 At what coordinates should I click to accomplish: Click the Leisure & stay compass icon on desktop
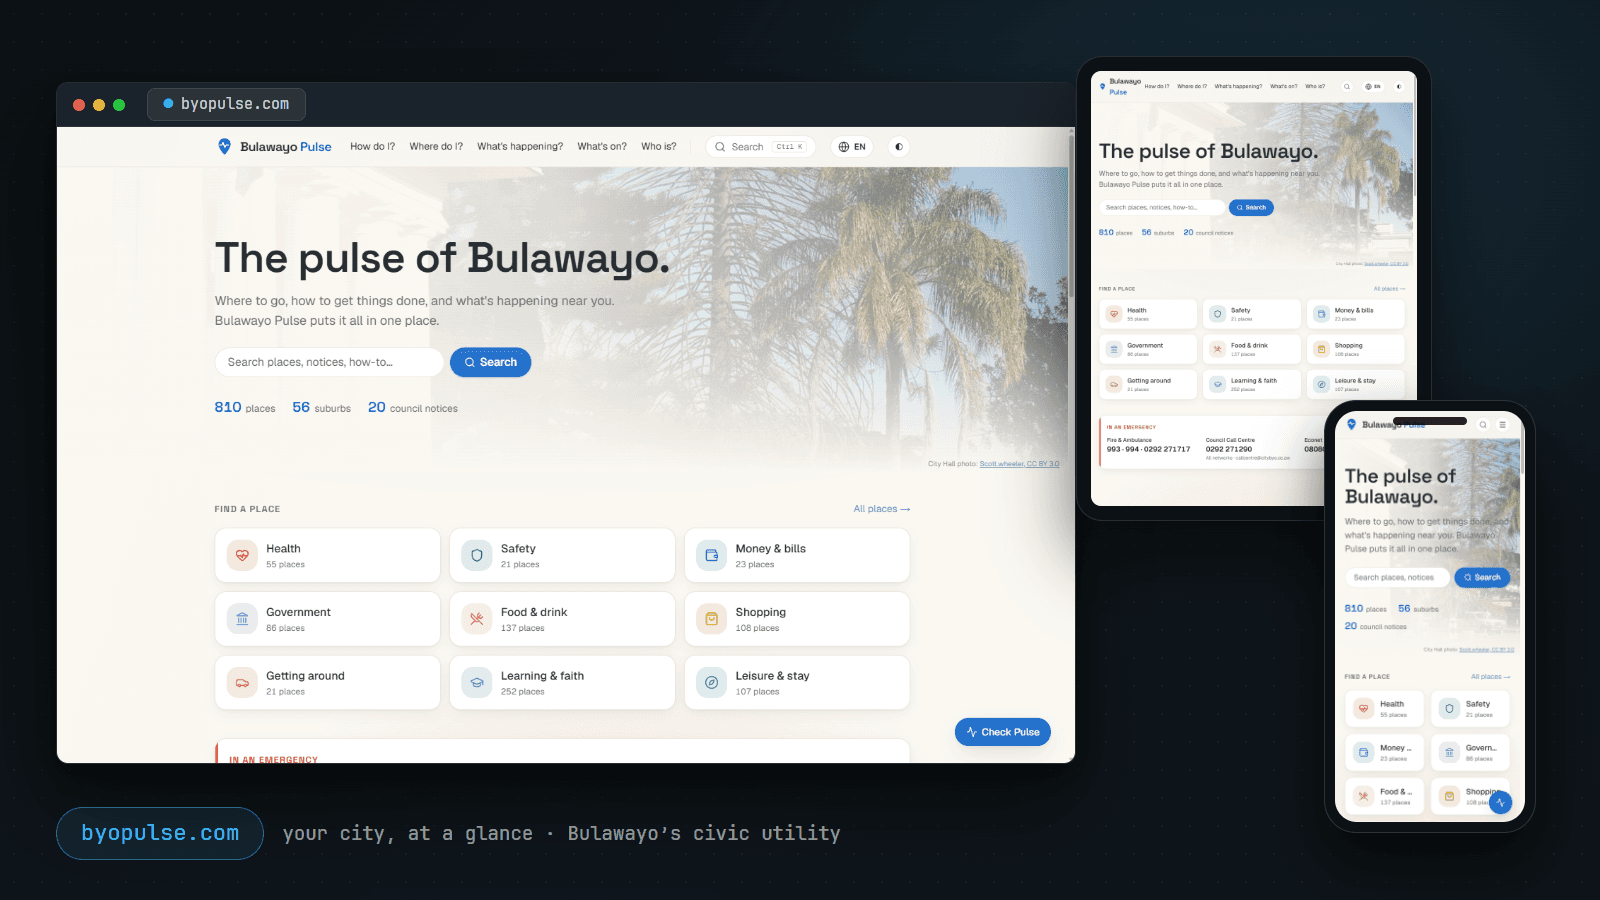pyautogui.click(x=711, y=683)
